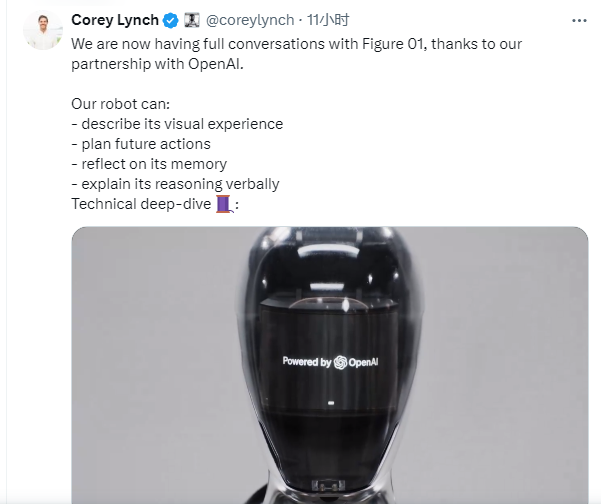601x504 pixels.
Task: Click the blue verified badge
Action: pos(171,20)
